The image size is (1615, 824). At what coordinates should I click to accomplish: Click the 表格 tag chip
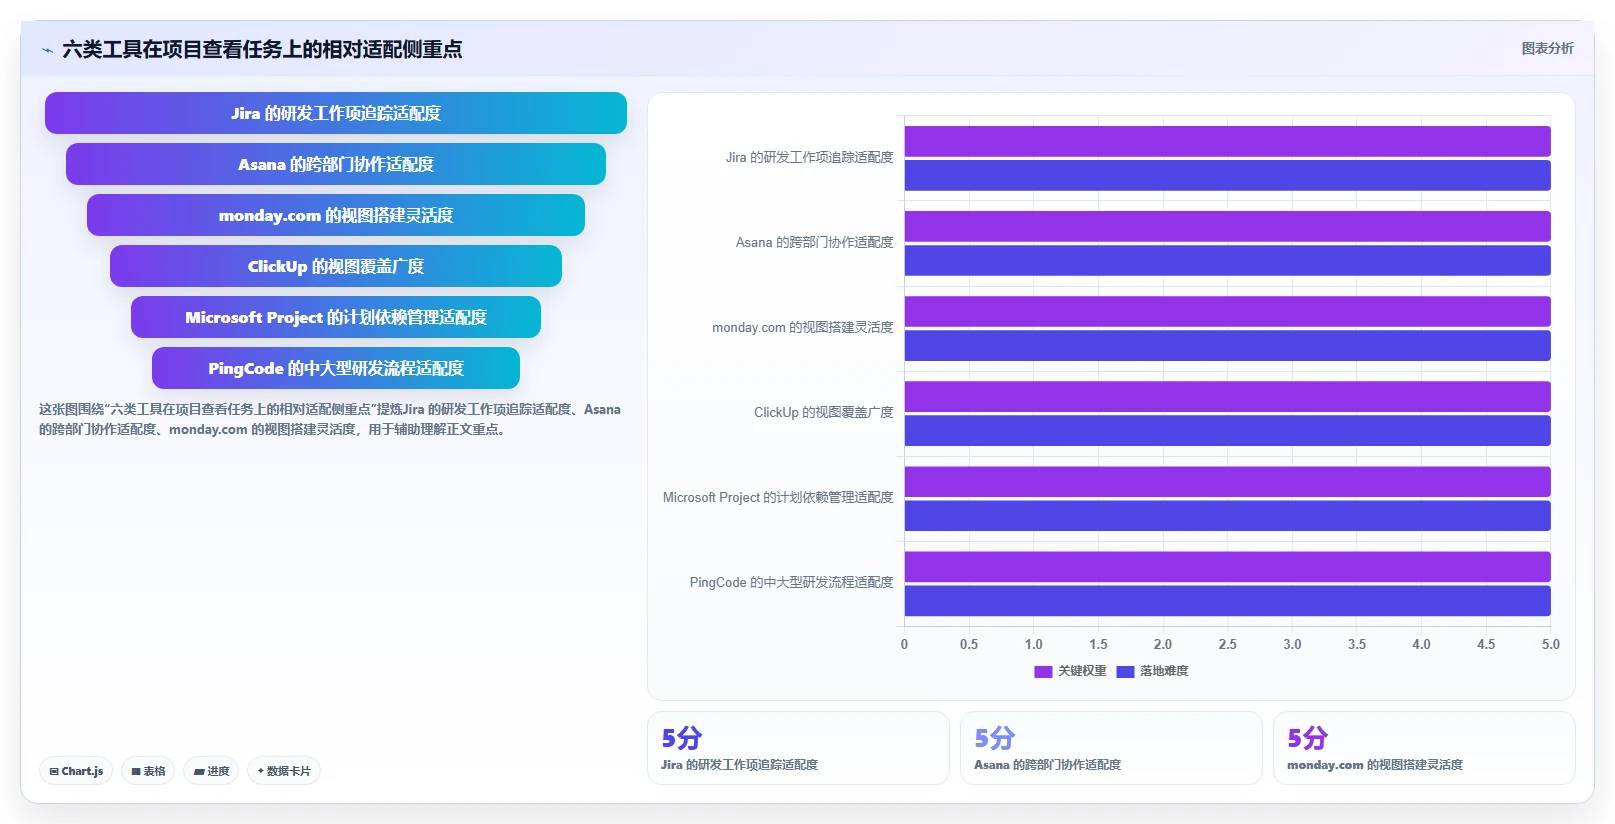coord(148,771)
